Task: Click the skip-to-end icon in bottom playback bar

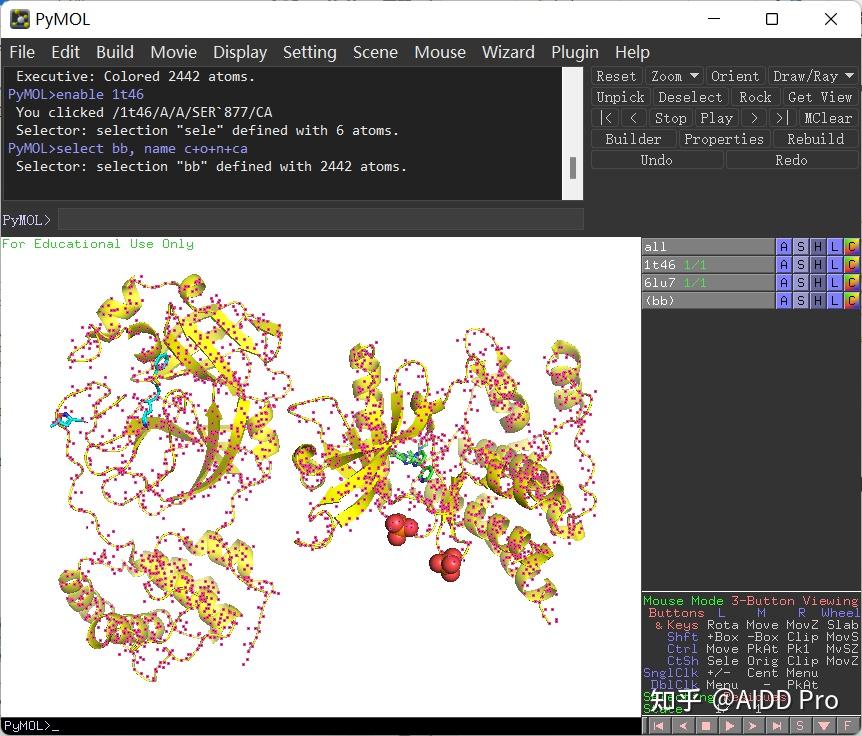Action: tap(776, 726)
